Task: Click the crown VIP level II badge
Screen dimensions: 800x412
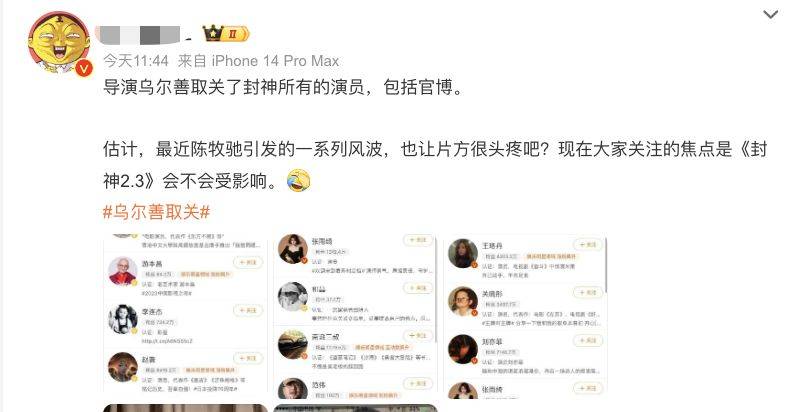Action: (226, 34)
